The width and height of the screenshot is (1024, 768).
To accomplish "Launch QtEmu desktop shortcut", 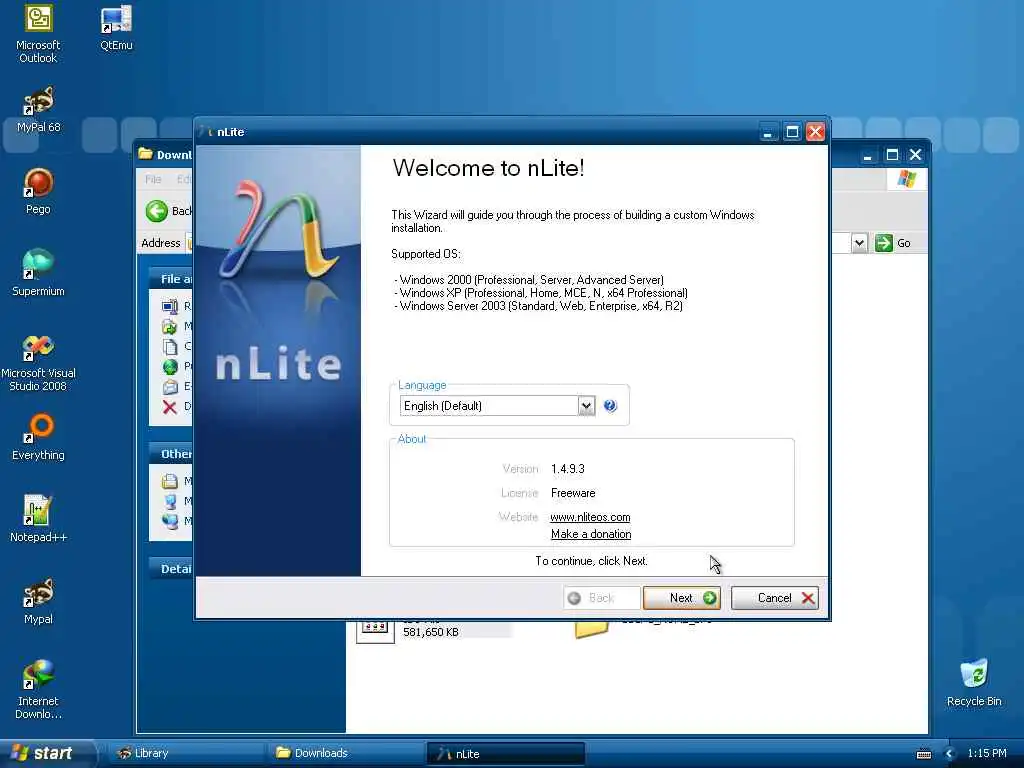I will pyautogui.click(x=116, y=27).
